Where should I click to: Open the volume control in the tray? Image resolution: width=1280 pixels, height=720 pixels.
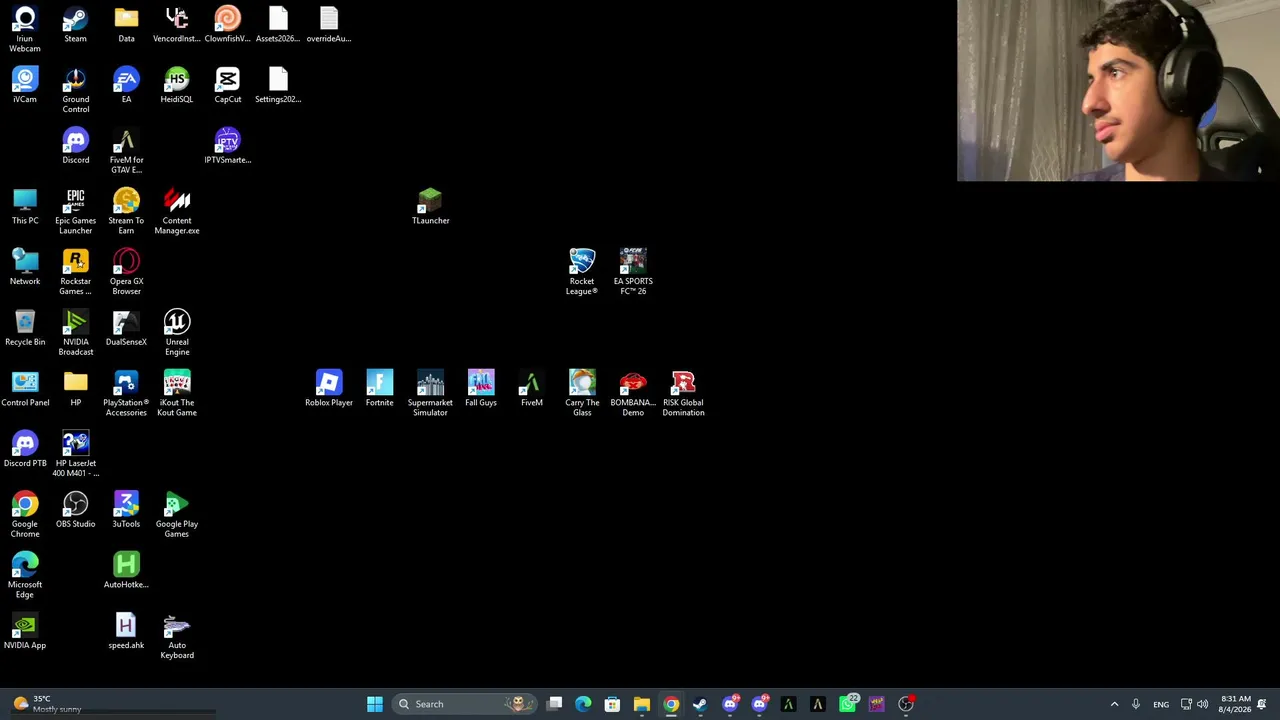(1202, 704)
